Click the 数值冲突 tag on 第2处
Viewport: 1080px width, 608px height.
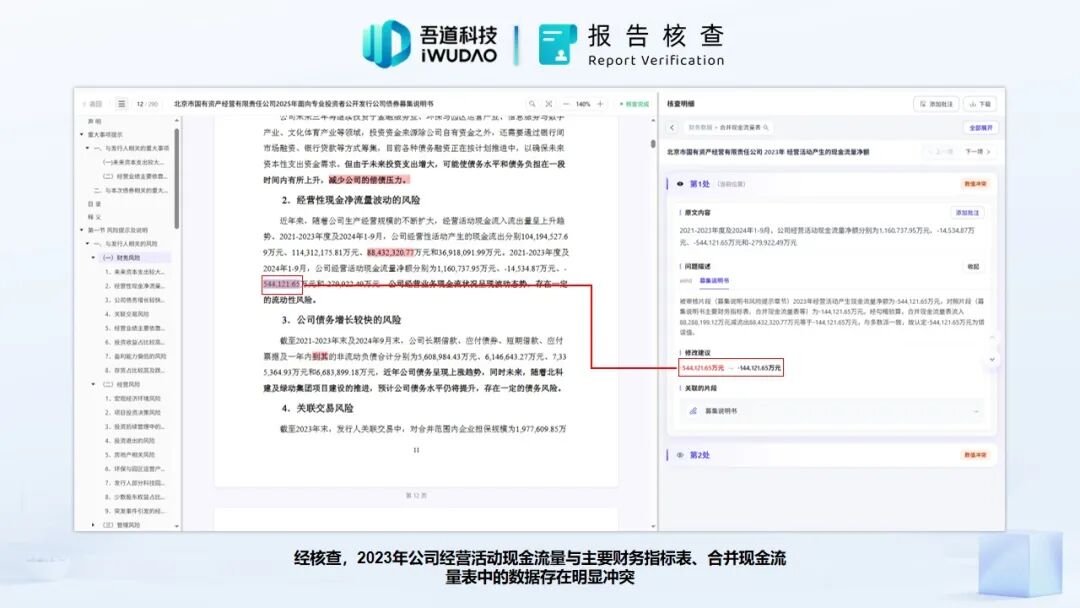(975, 455)
